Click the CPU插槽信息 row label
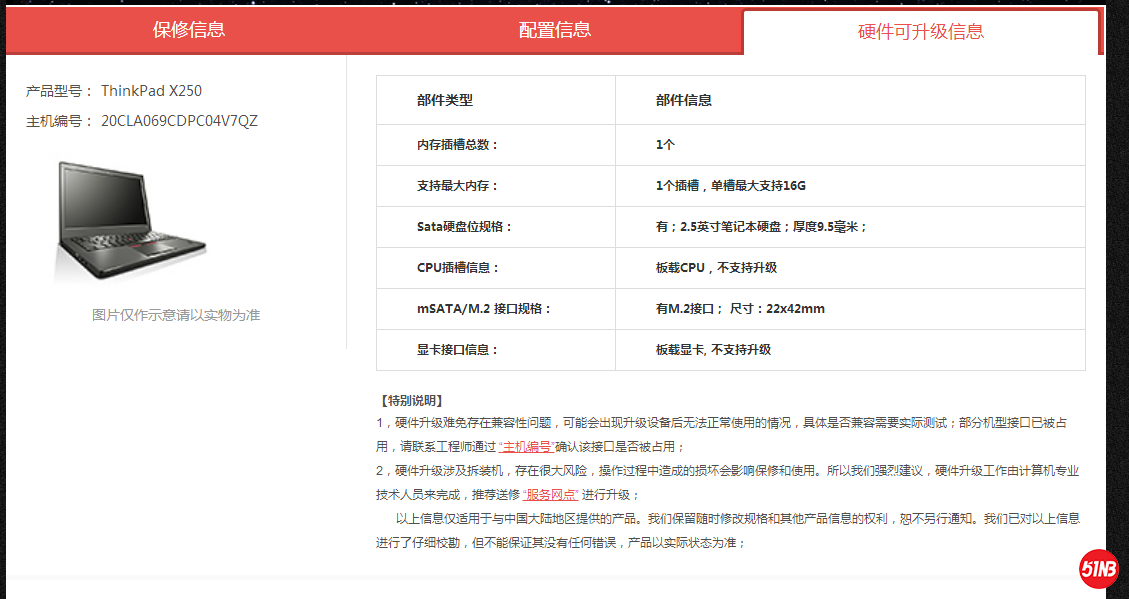Screen dimensions: 1129x599 pyautogui.click(x=458, y=268)
